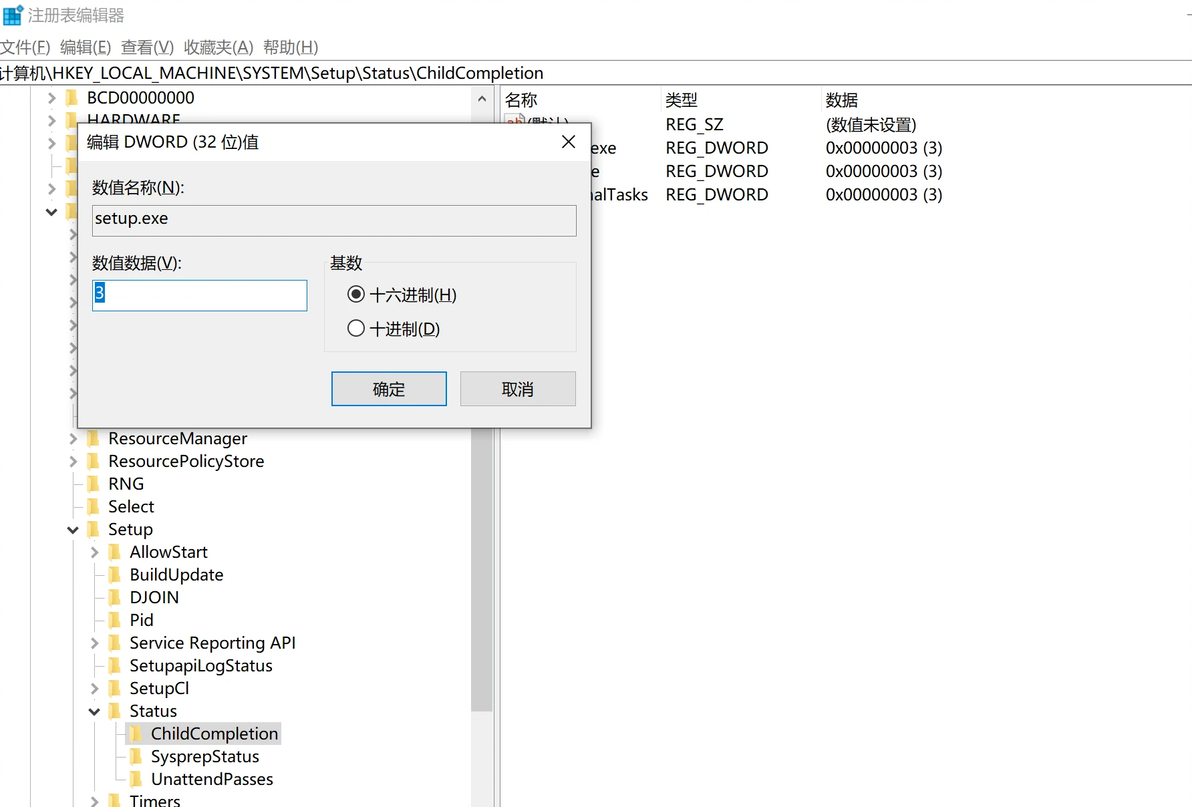
Task: Click the 数值数据 input field
Action: click(x=199, y=296)
